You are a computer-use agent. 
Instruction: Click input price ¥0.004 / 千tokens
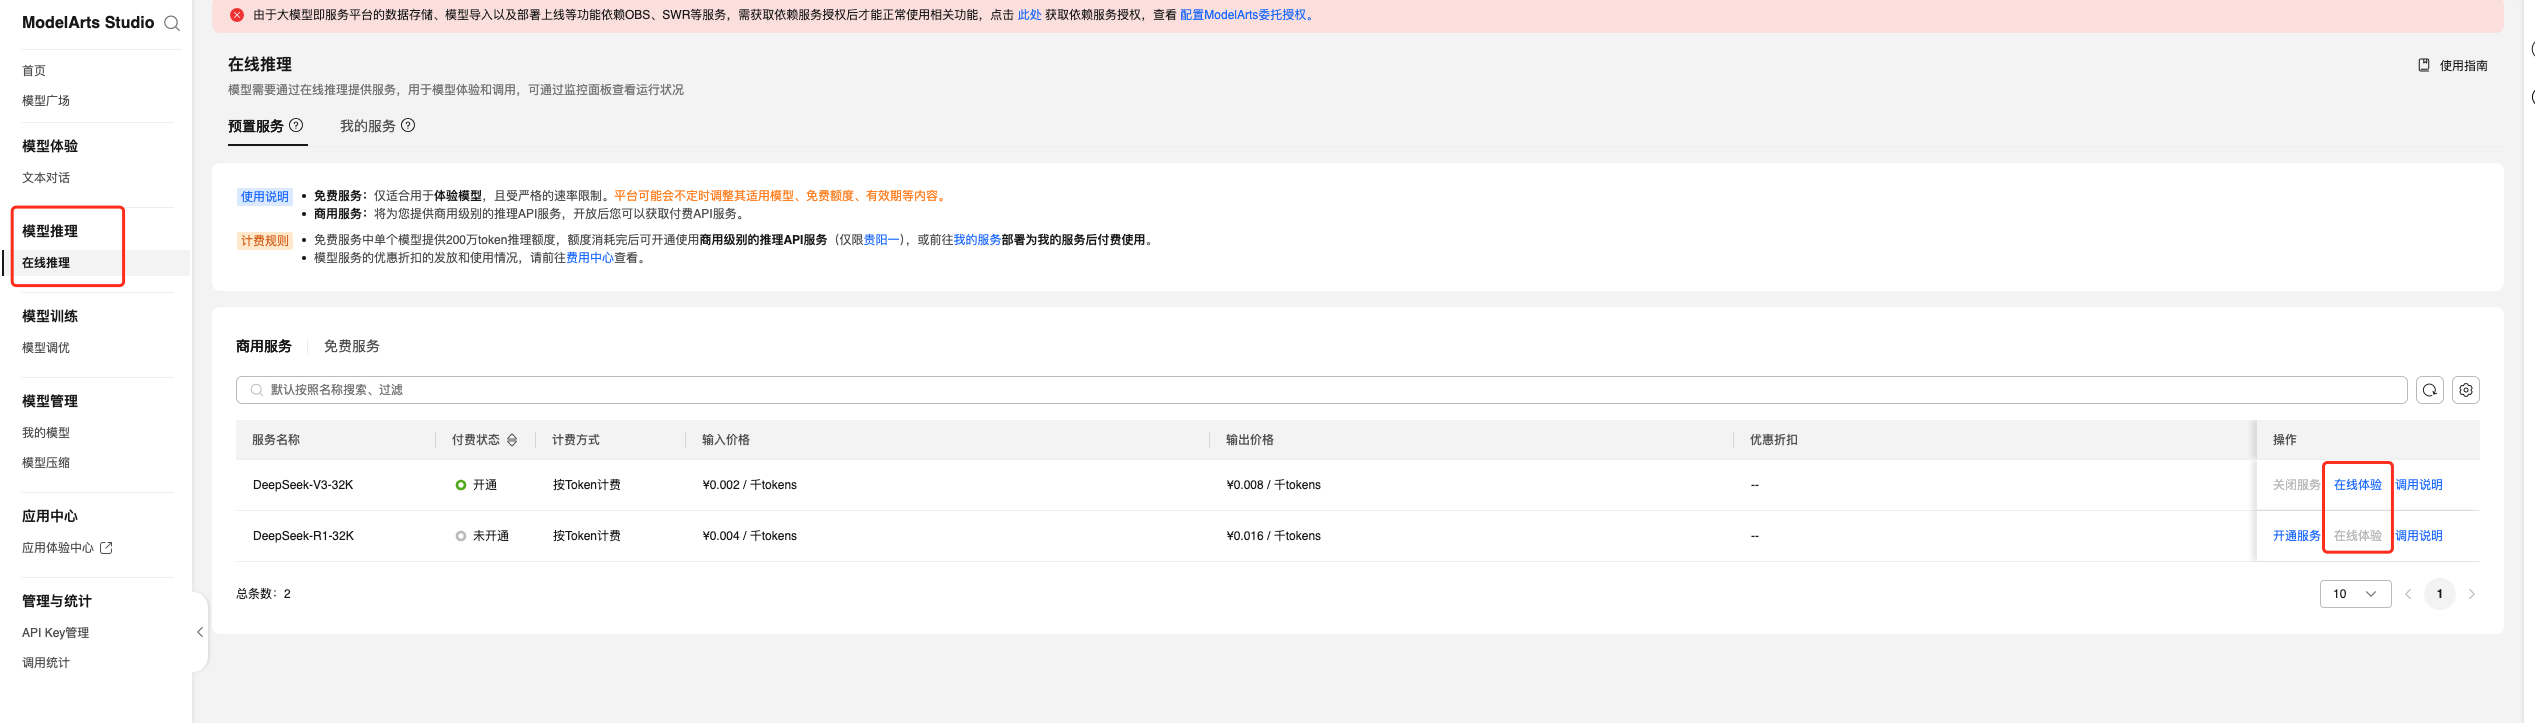pyautogui.click(x=750, y=536)
